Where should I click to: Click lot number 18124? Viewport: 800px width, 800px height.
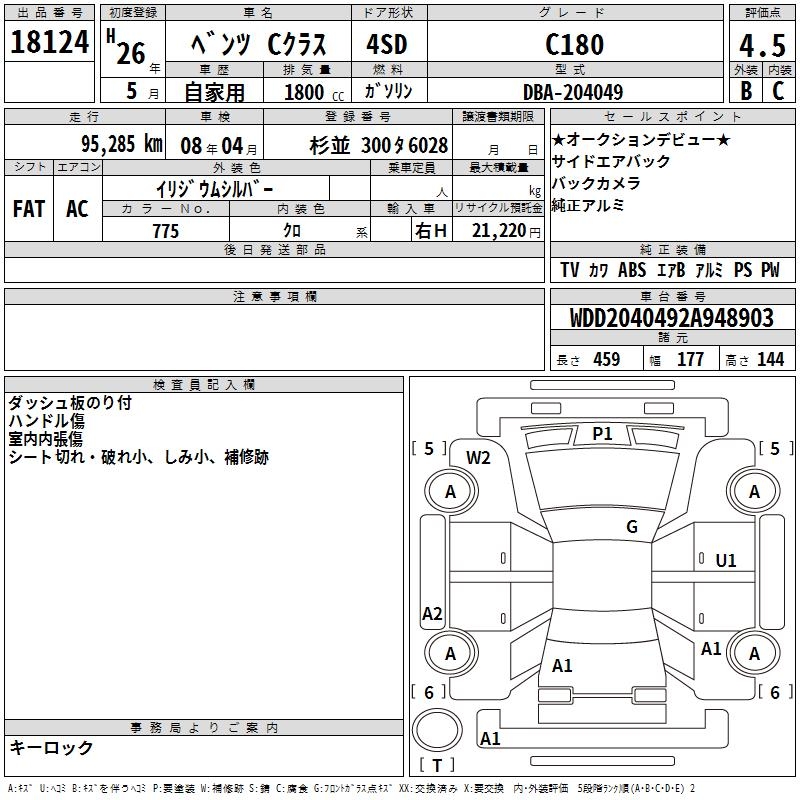tap(49, 42)
